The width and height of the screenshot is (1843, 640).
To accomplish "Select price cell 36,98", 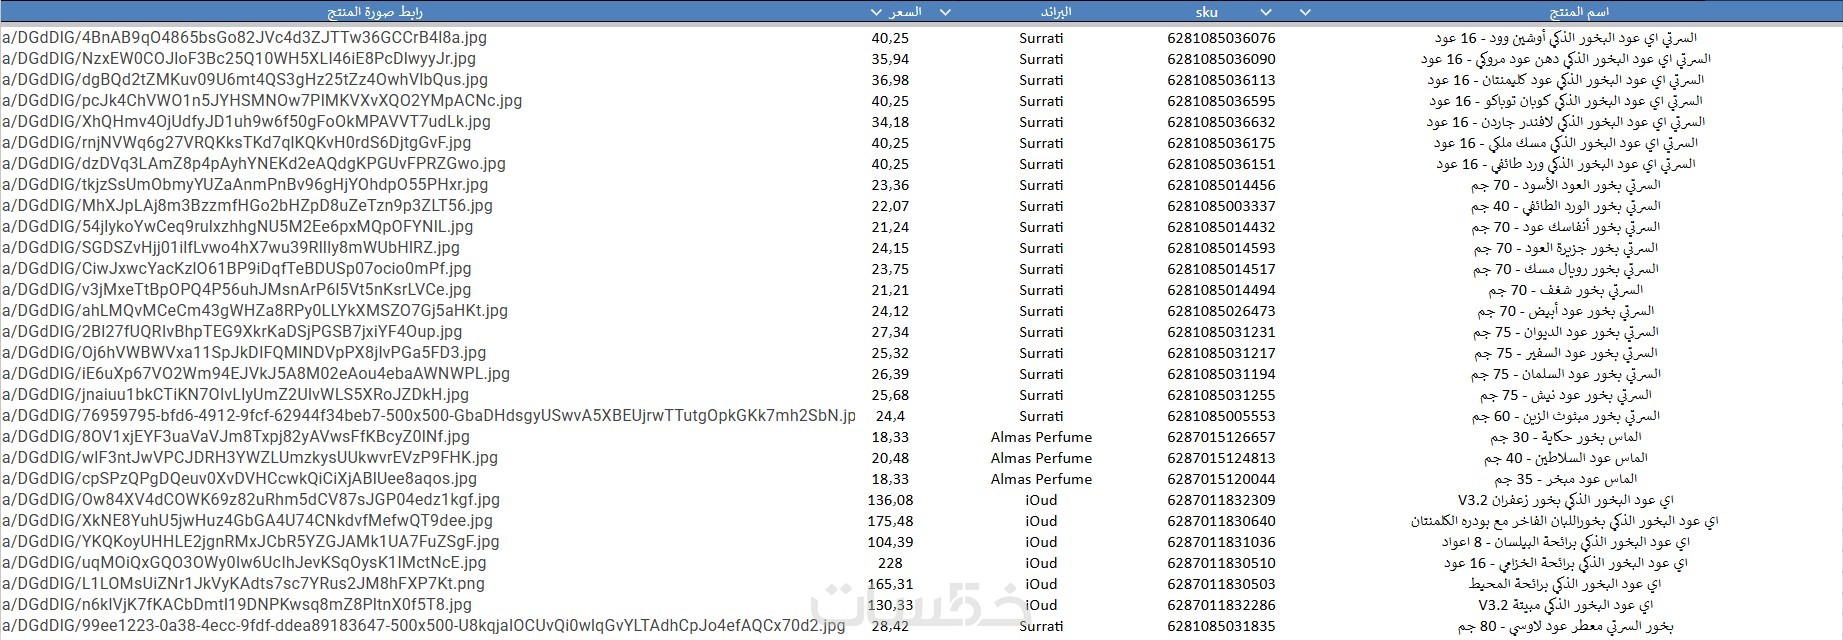I will pos(890,80).
